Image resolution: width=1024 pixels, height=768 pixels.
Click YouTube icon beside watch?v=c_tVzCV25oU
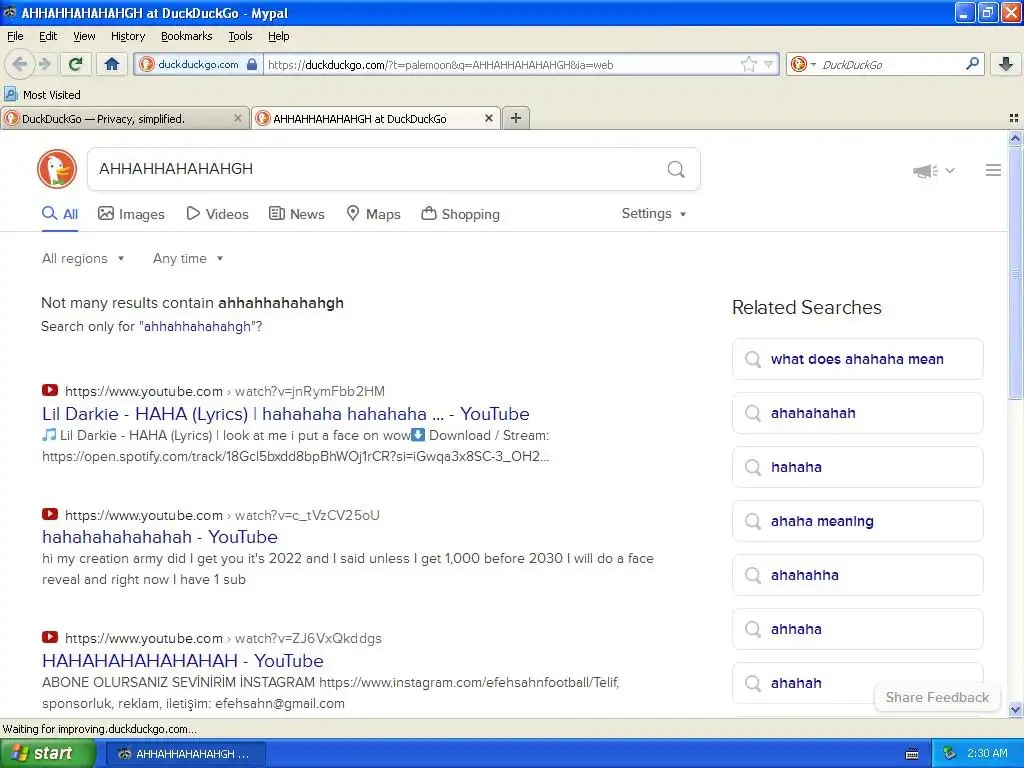click(x=50, y=514)
